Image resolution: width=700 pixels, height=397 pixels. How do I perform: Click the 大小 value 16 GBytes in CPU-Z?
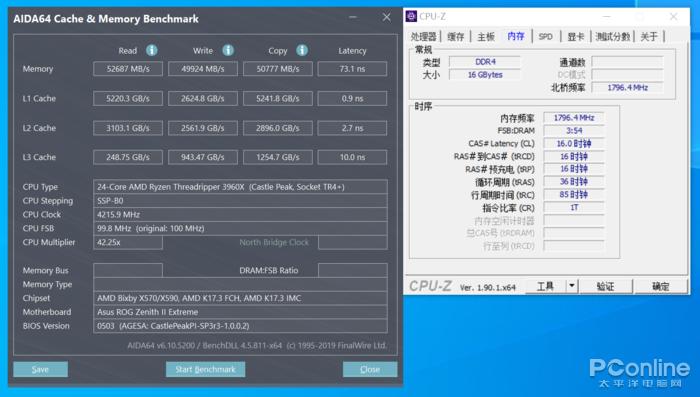[485, 75]
